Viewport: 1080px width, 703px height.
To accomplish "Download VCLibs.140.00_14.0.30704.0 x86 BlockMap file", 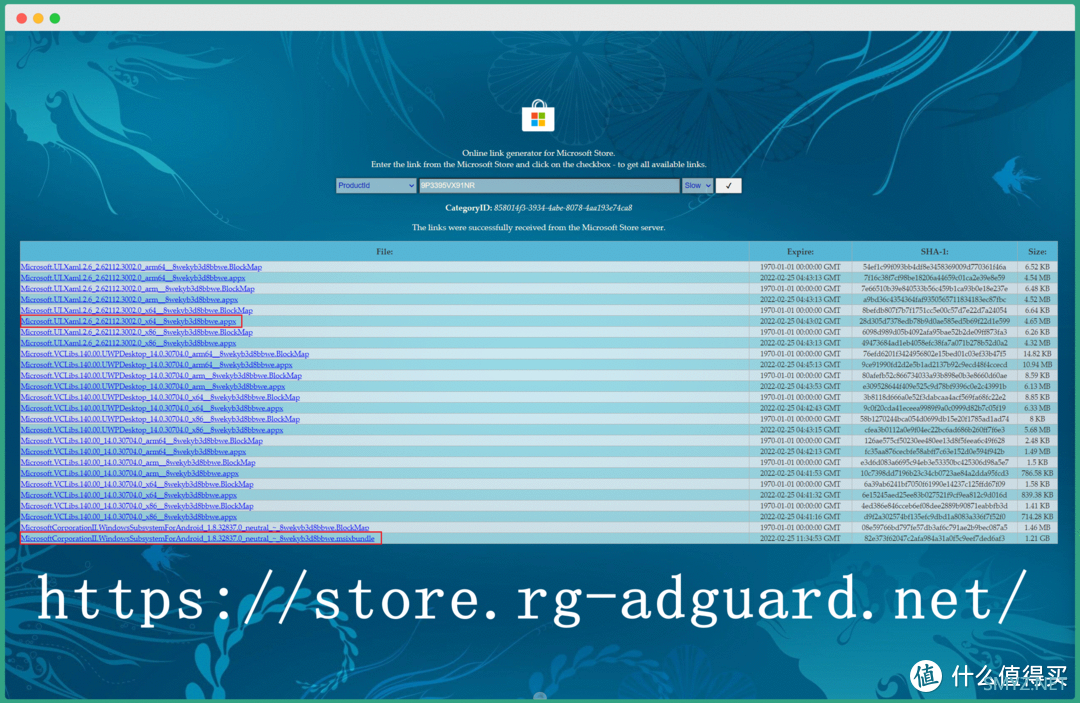I will (x=137, y=506).
